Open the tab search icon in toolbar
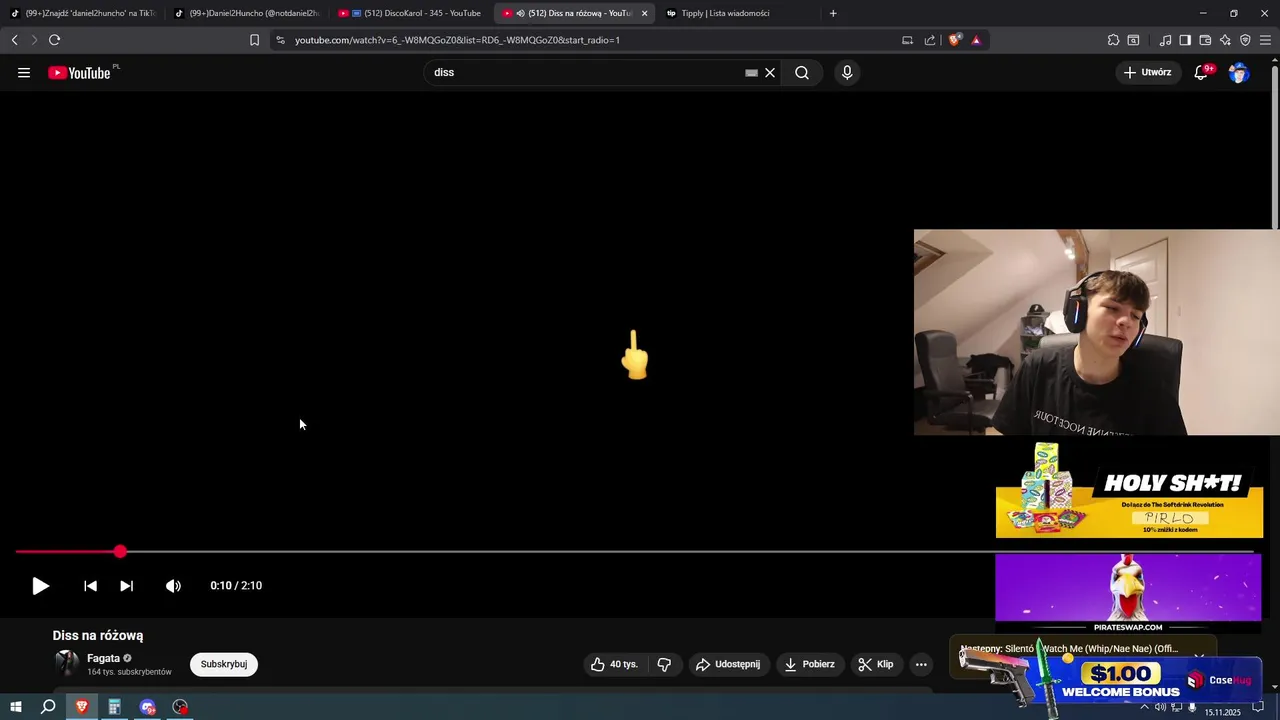Screen dimensions: 1280x720 coord(1133,40)
